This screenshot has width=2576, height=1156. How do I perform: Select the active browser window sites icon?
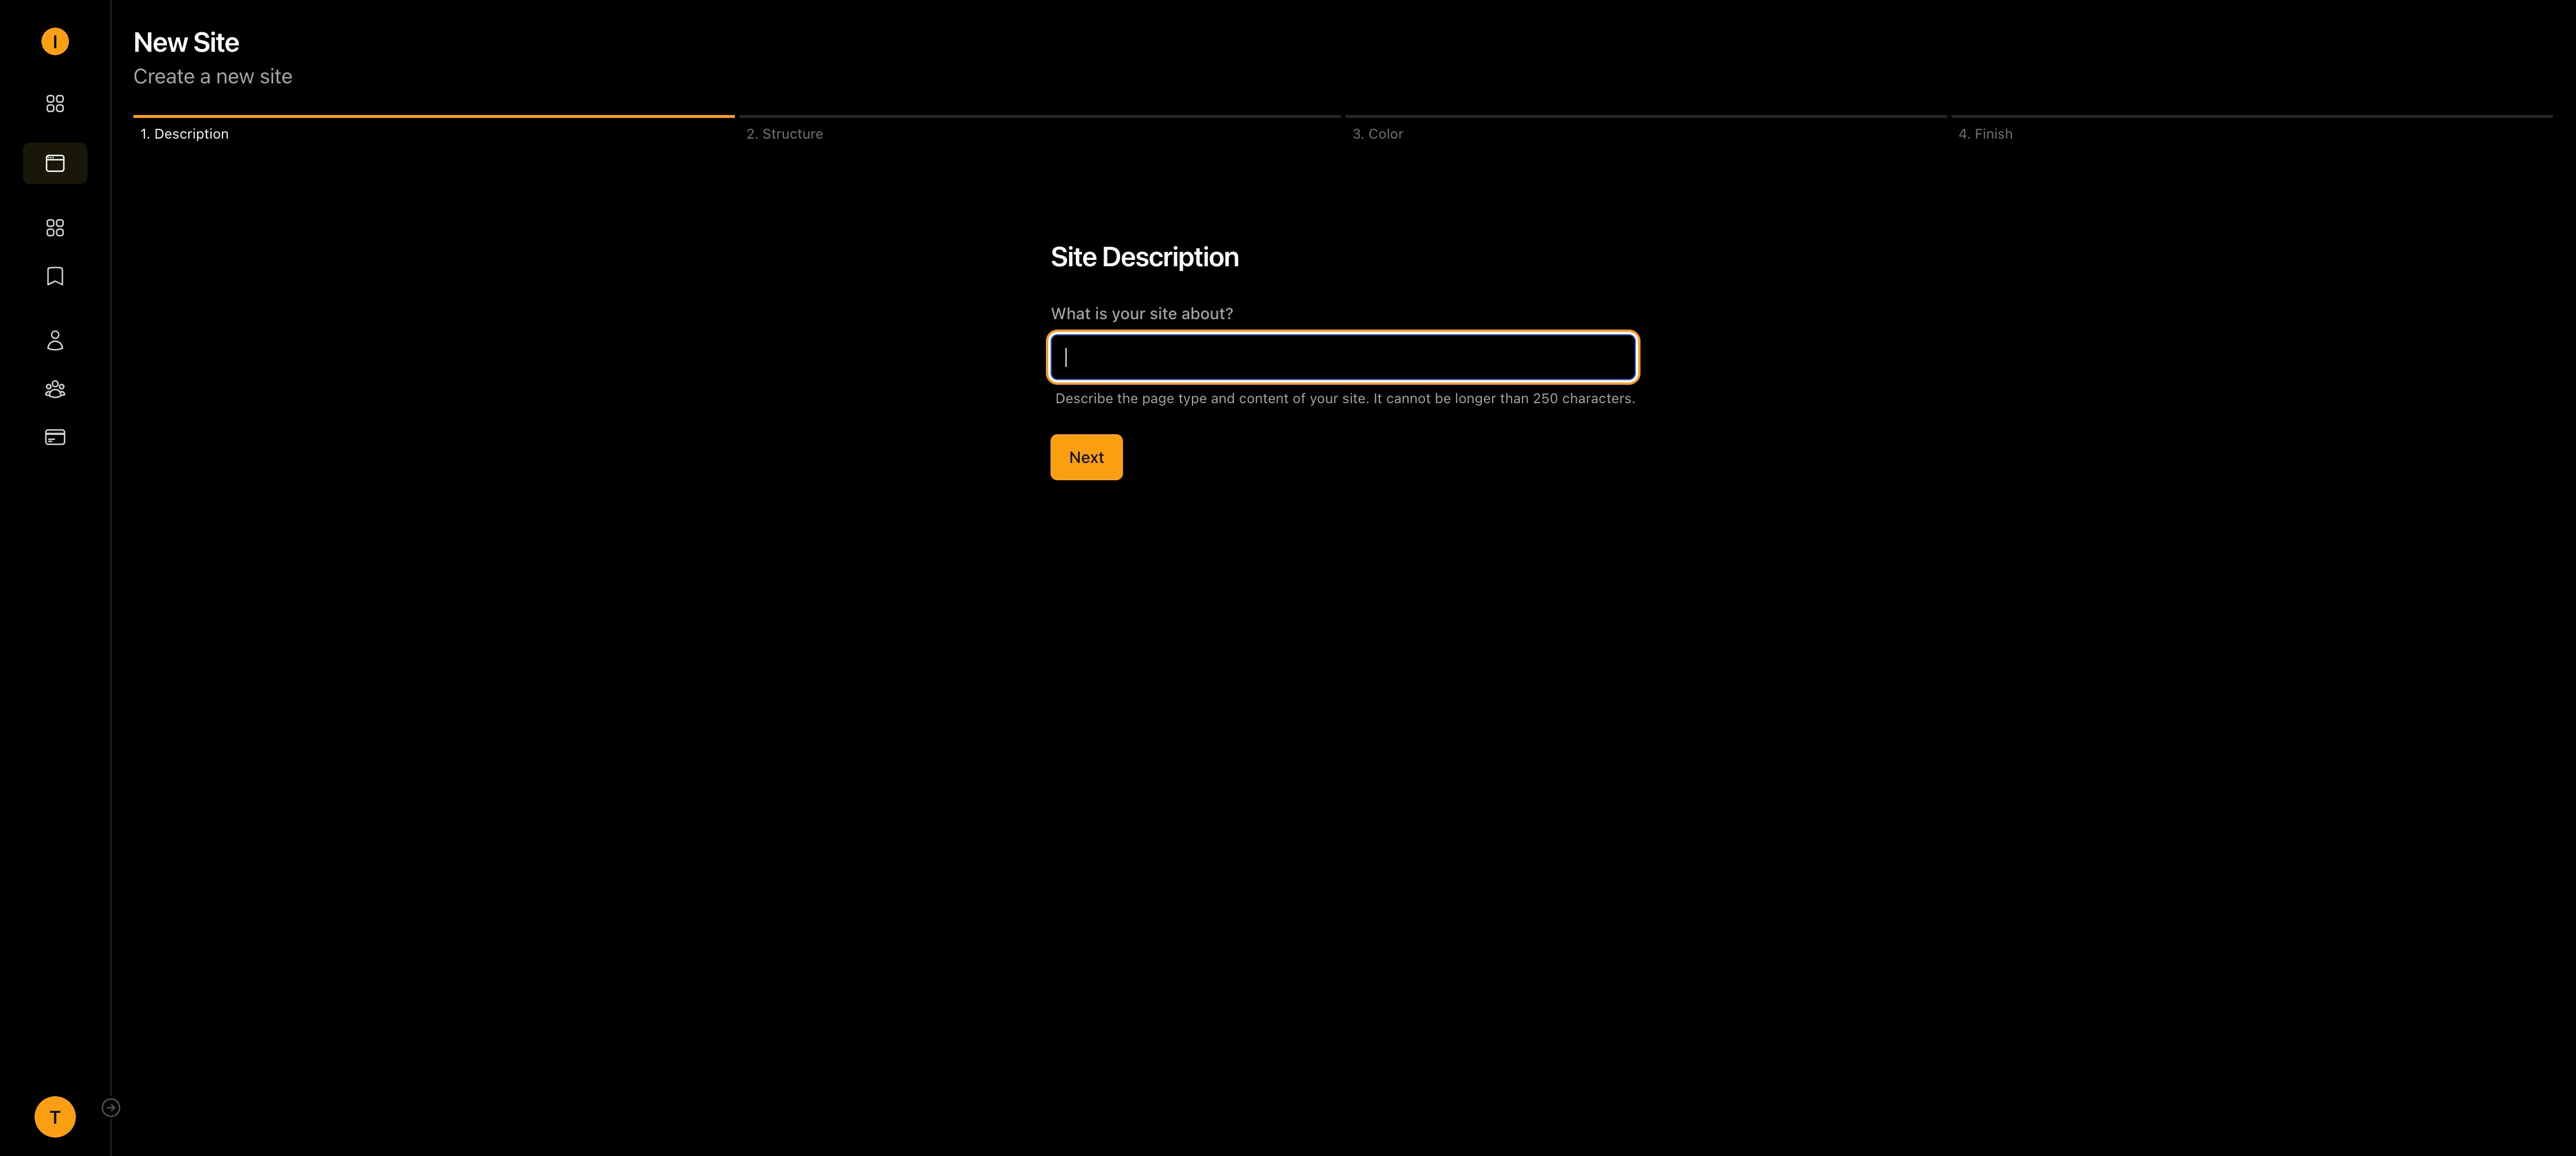coord(55,163)
